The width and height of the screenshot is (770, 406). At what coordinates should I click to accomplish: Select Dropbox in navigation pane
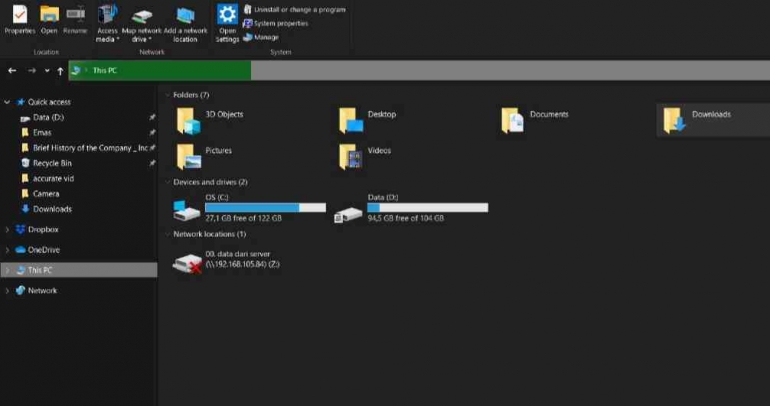pos(43,229)
